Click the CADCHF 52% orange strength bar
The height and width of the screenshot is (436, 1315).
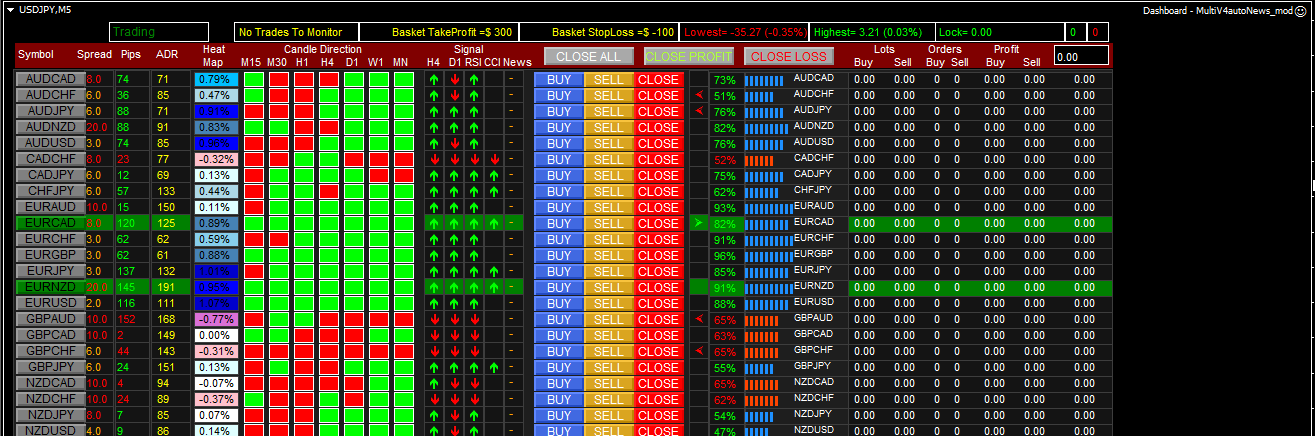tap(760, 159)
